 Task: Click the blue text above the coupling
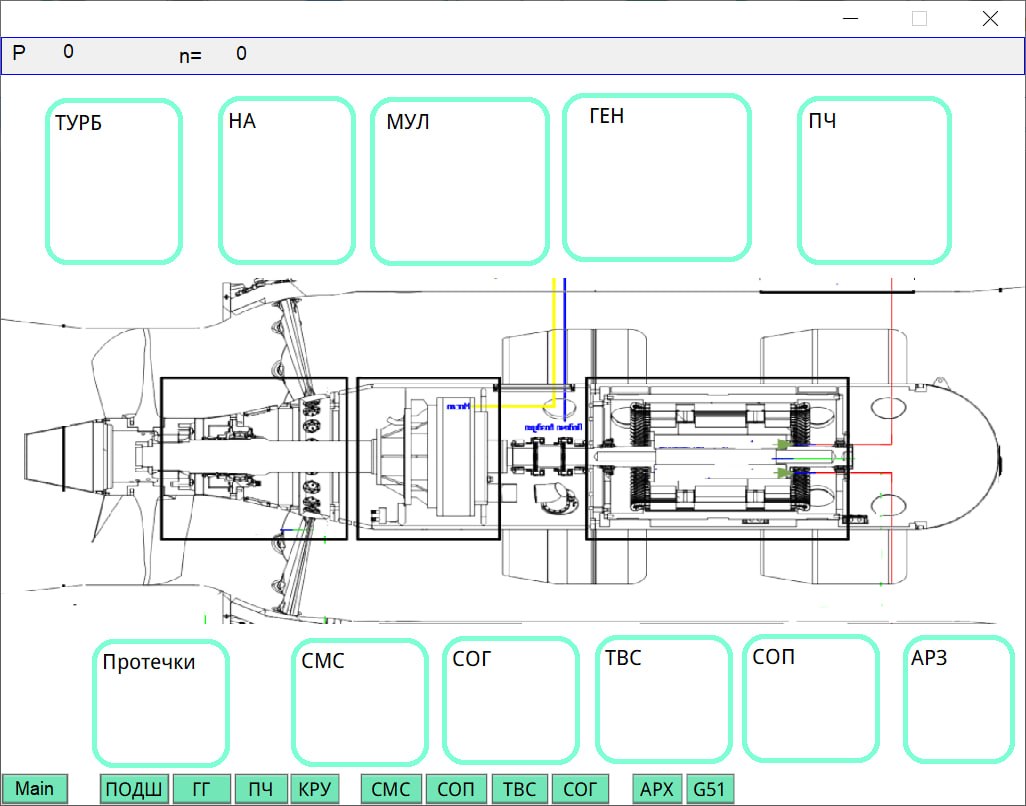tap(553, 427)
